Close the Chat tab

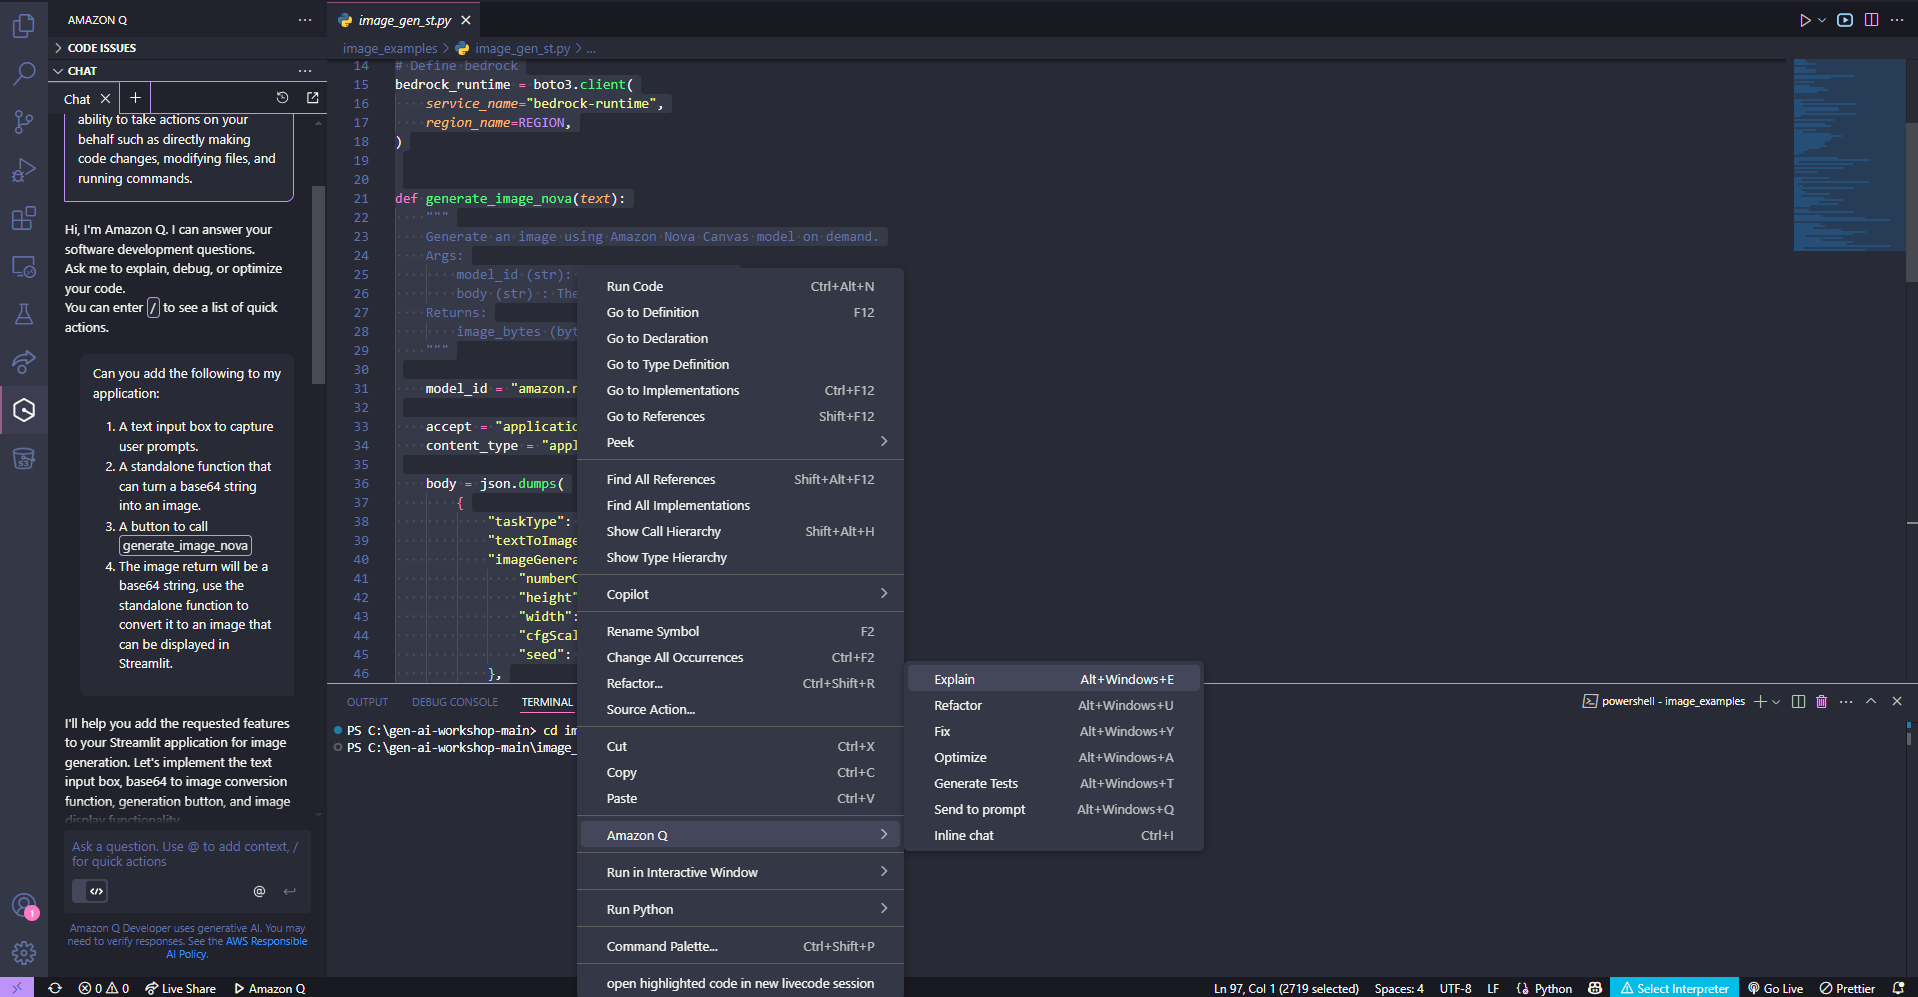point(105,99)
